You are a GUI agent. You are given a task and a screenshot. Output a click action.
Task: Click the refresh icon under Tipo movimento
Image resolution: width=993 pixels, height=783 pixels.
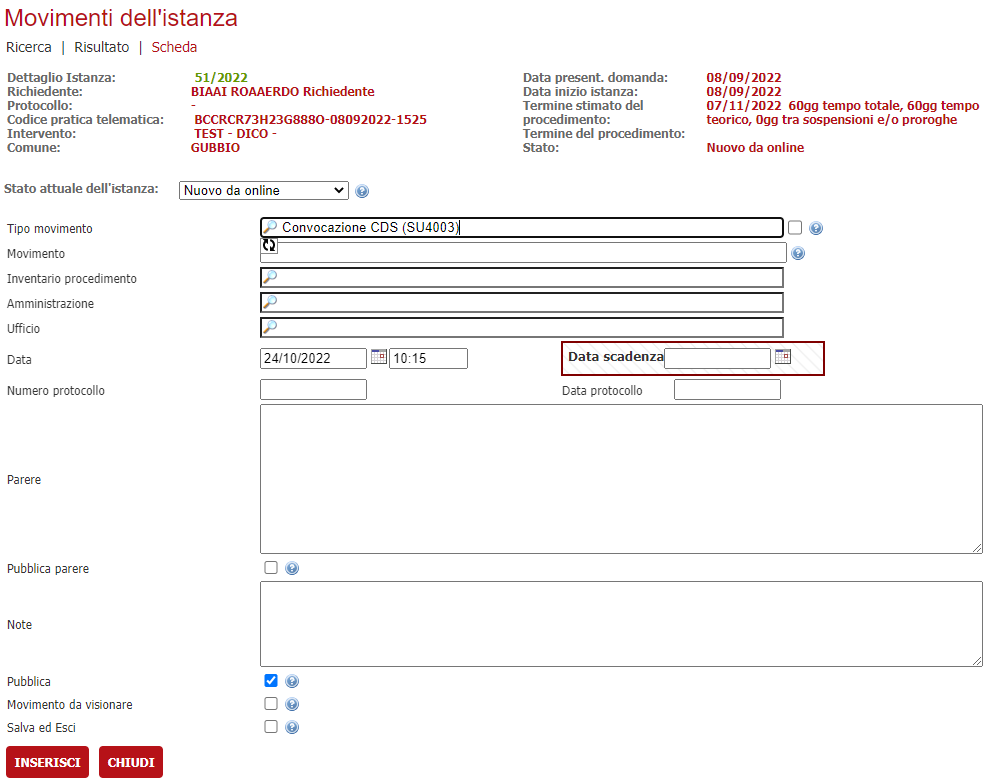[269, 245]
